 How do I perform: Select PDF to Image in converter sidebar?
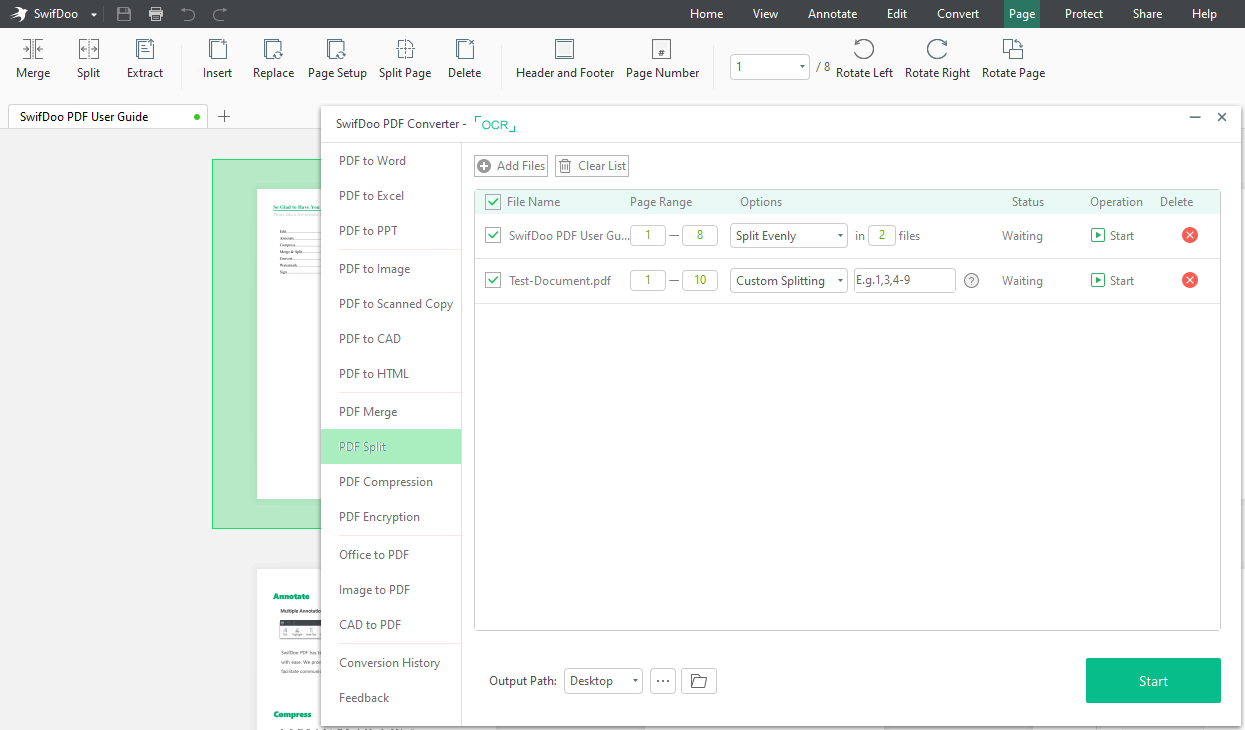(x=391, y=269)
